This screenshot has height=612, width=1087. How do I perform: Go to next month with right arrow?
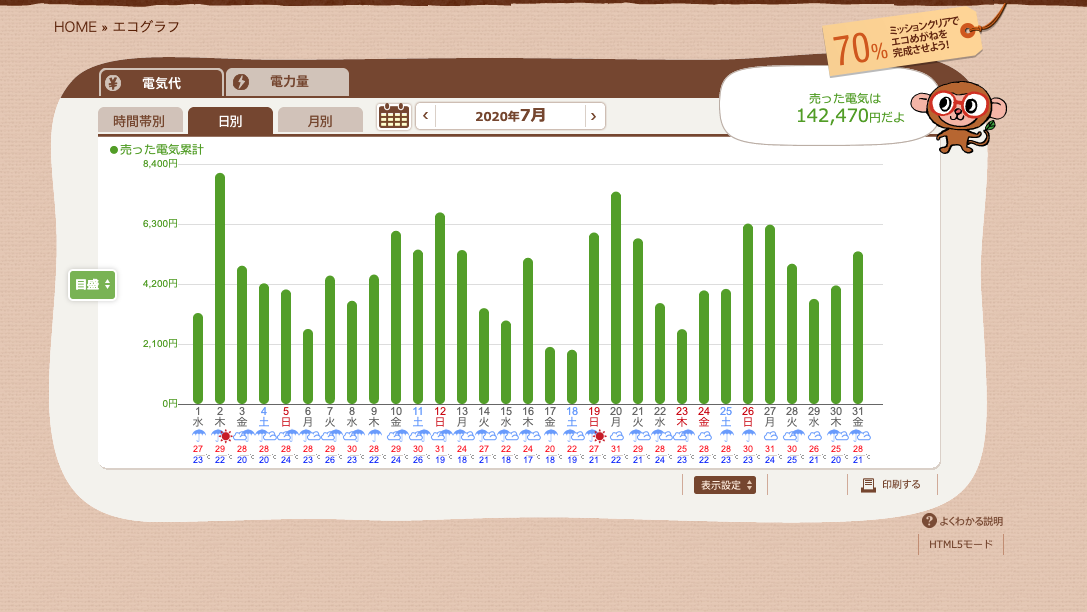(594, 116)
